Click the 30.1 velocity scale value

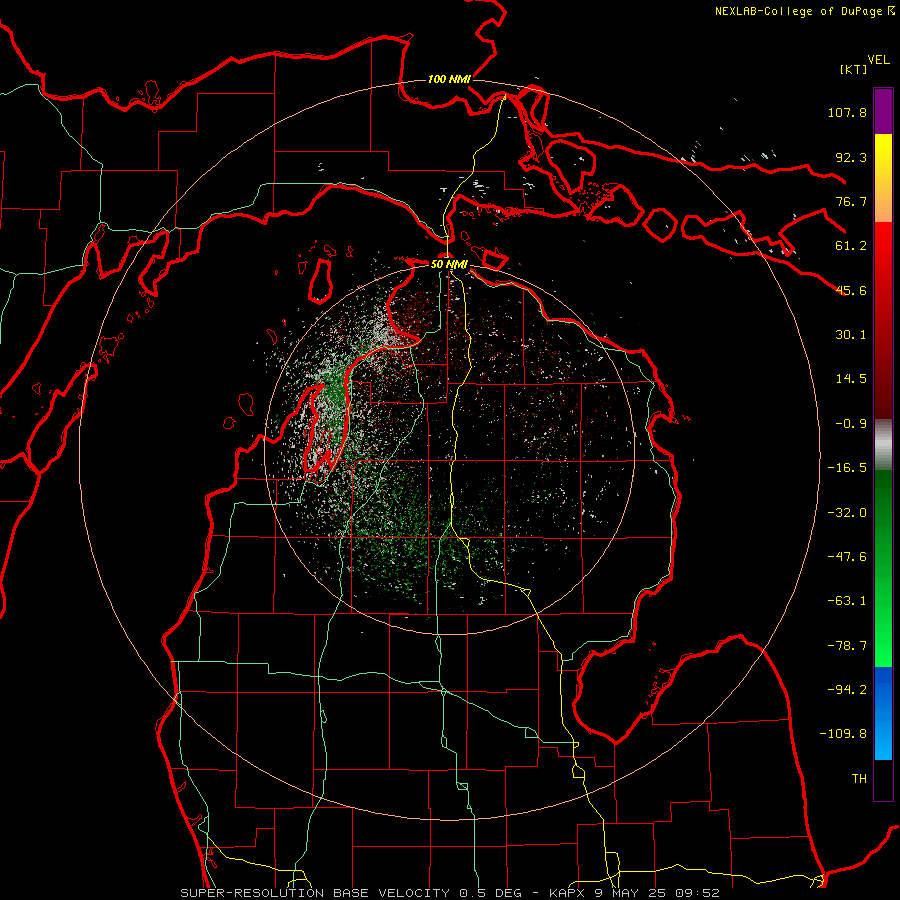tap(851, 335)
